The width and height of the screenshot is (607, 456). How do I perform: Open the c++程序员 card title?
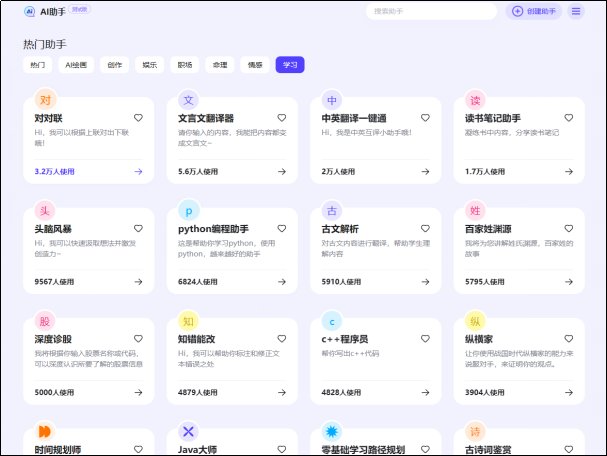(345, 339)
